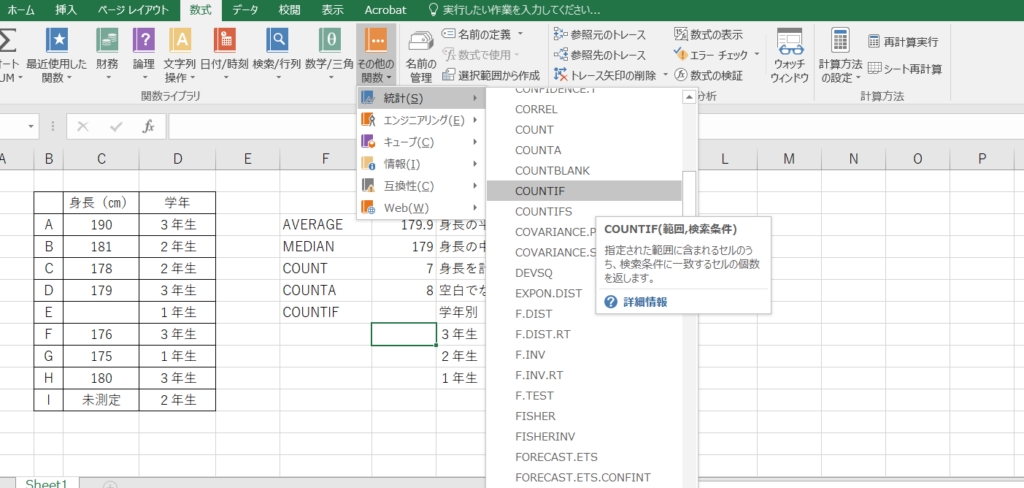
Task: Click 選択範囲から作成 icon
Action: 449,75
